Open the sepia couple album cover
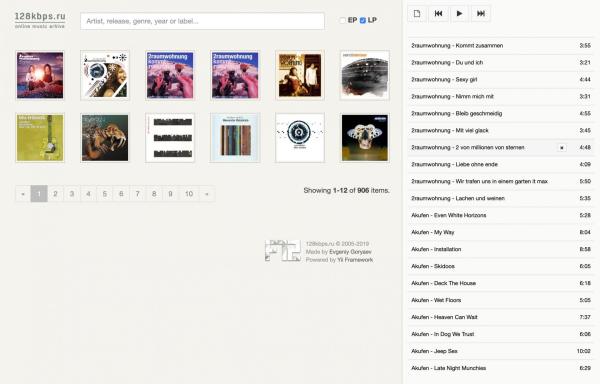 [300, 75]
